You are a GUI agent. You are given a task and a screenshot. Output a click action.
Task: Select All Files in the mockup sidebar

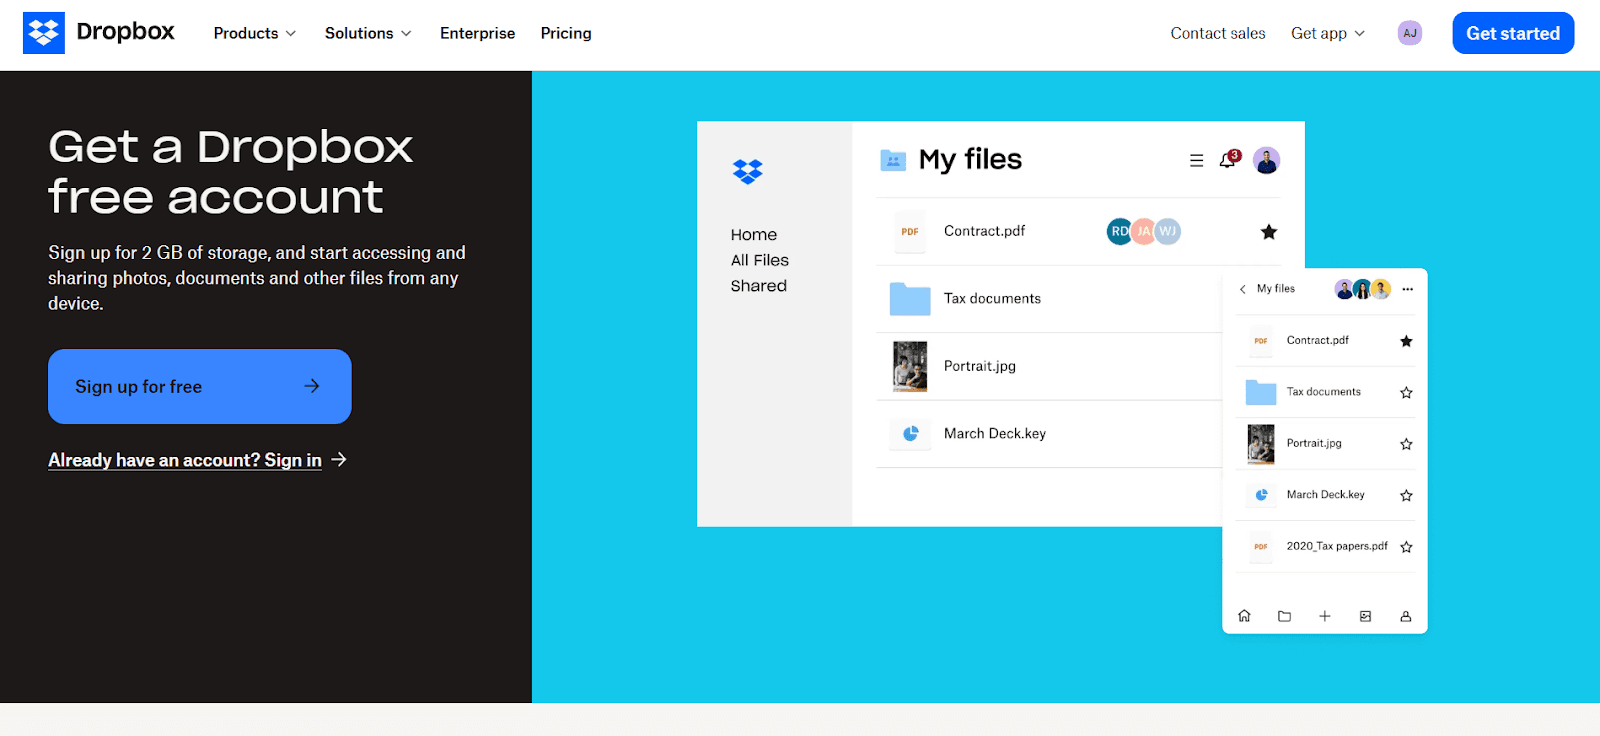760,260
